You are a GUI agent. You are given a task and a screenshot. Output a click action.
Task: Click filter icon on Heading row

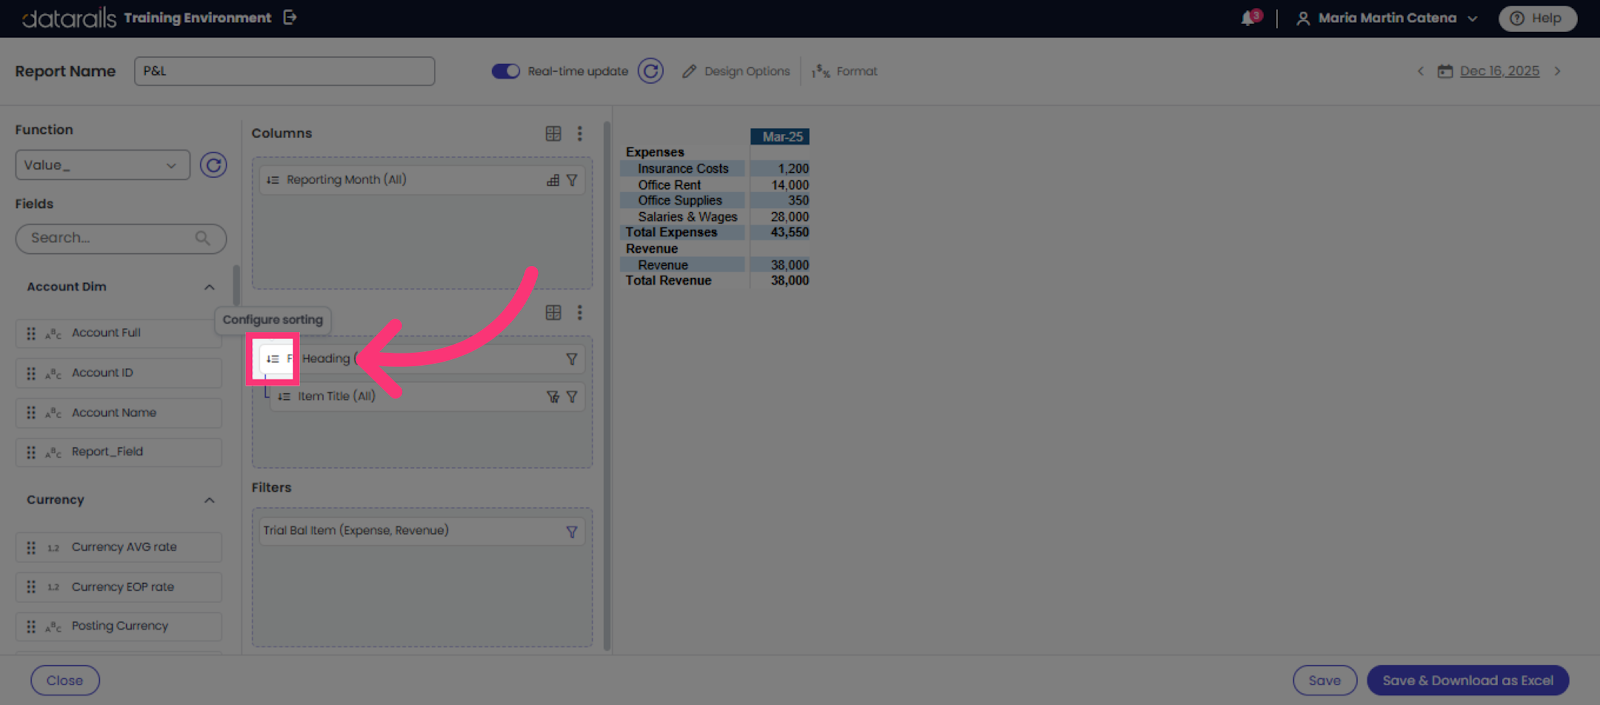572,359
